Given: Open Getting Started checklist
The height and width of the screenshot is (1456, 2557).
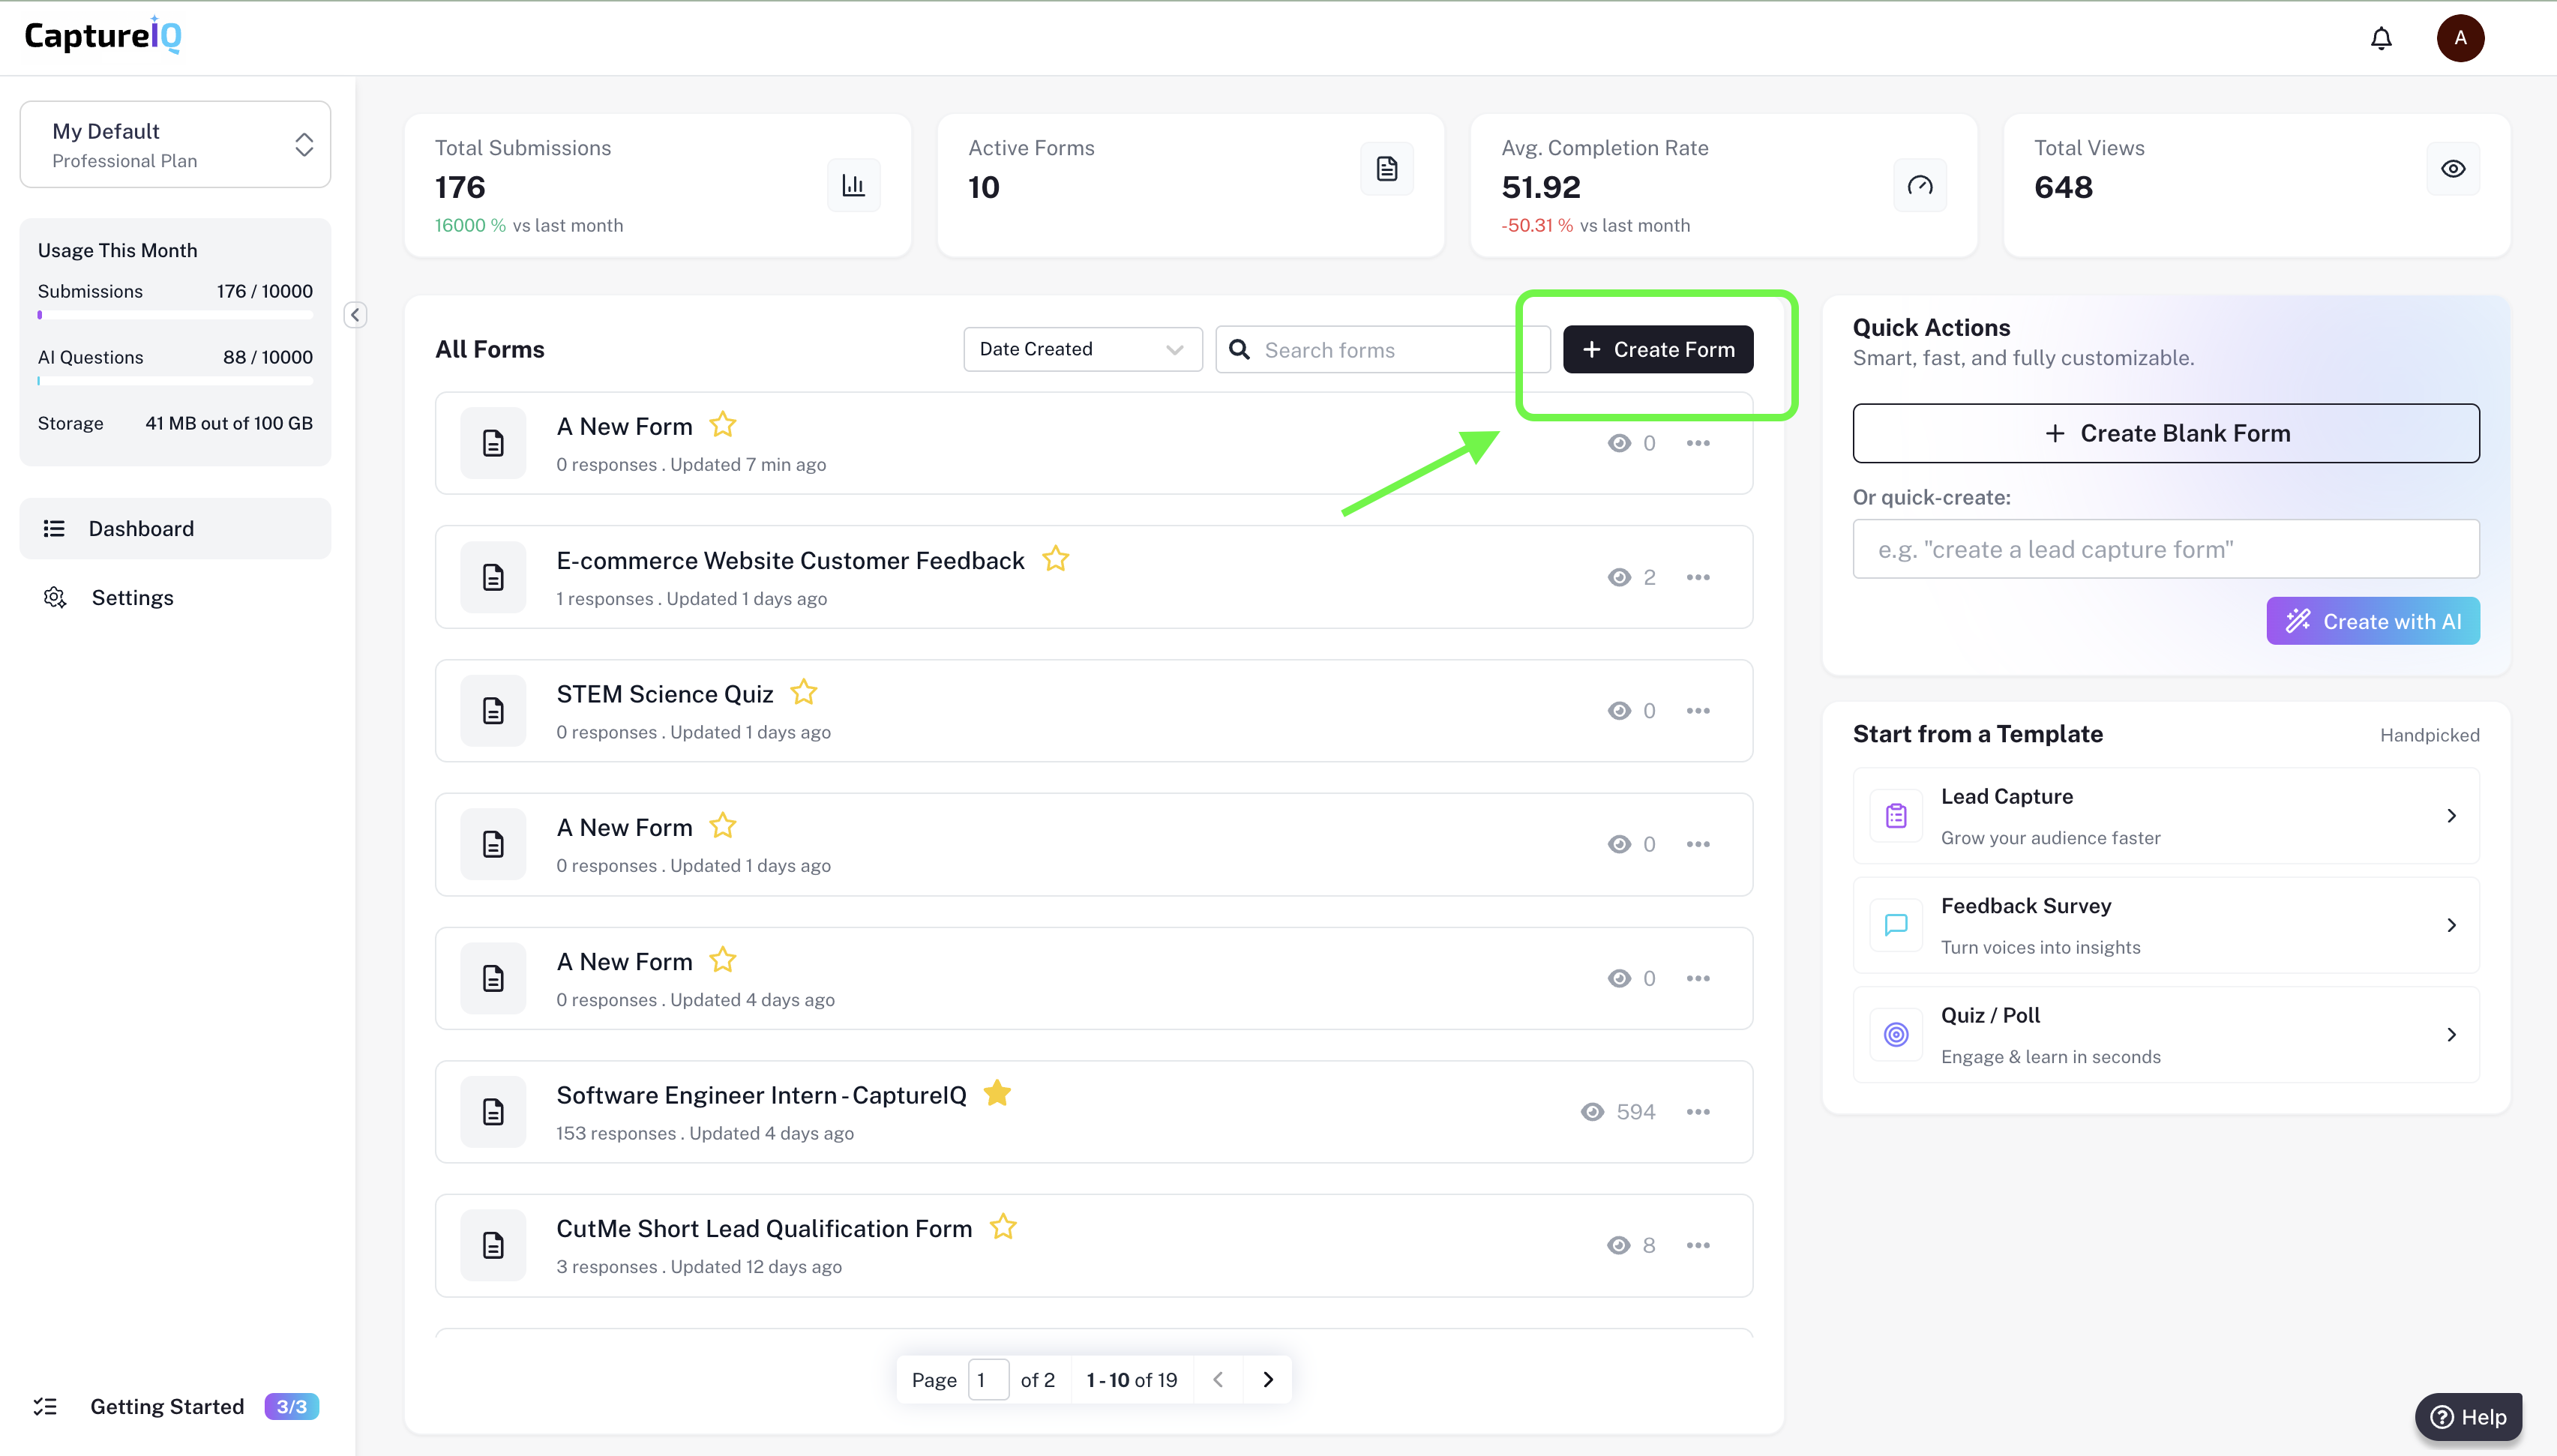Looking at the screenshot, I should [167, 1406].
